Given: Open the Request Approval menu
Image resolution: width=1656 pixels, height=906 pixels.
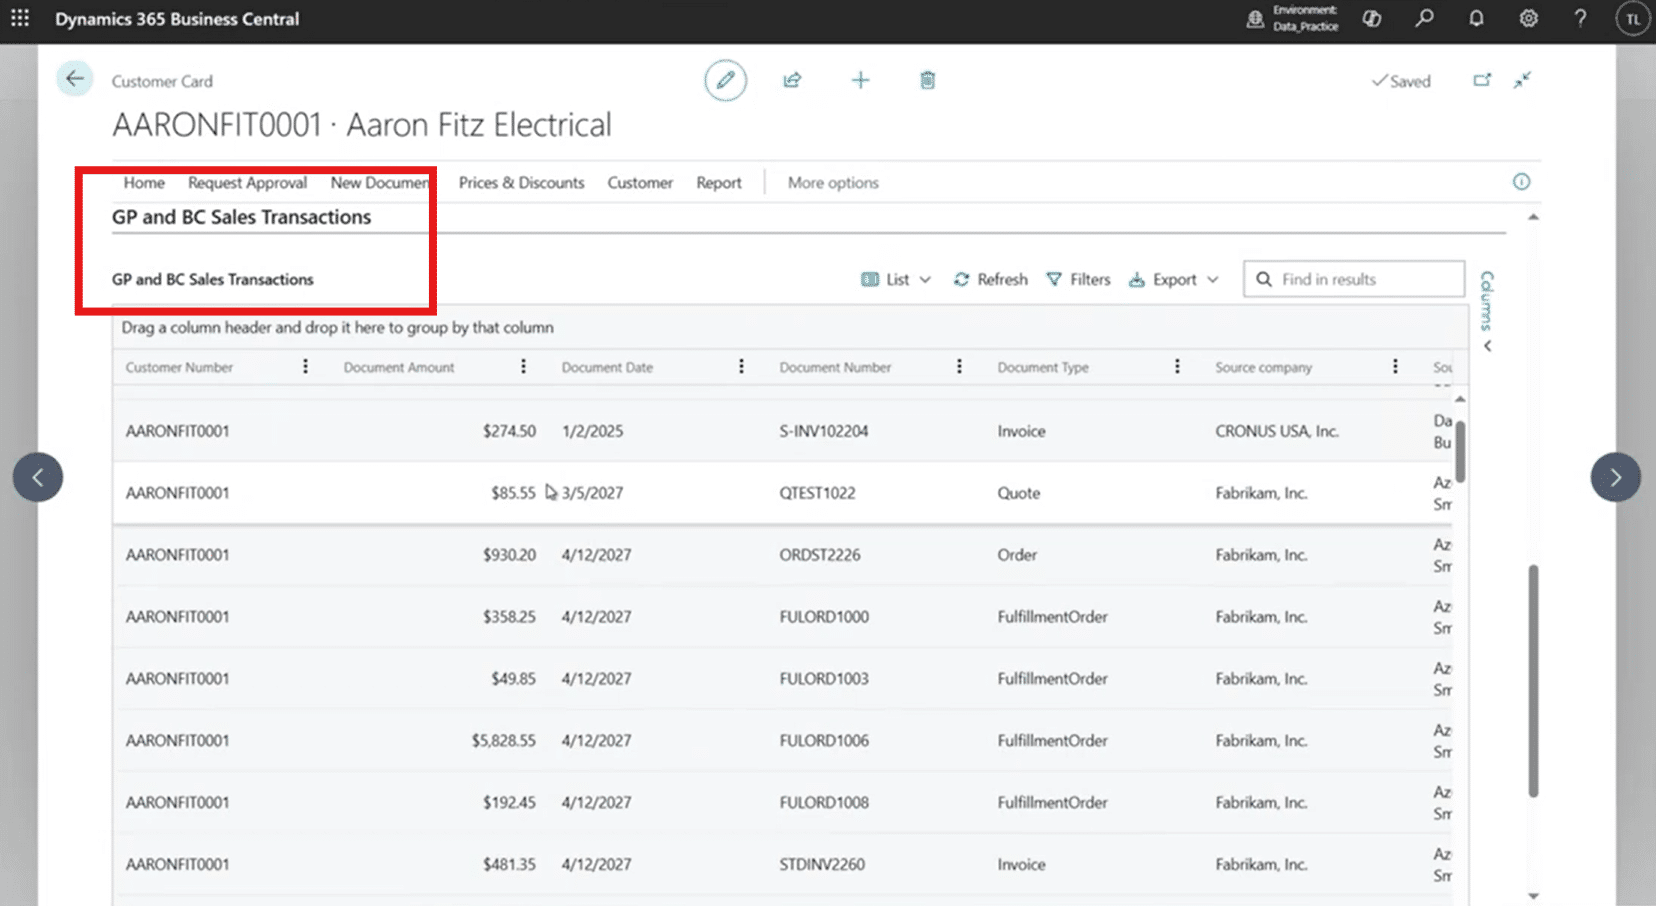Looking at the screenshot, I should click(247, 183).
